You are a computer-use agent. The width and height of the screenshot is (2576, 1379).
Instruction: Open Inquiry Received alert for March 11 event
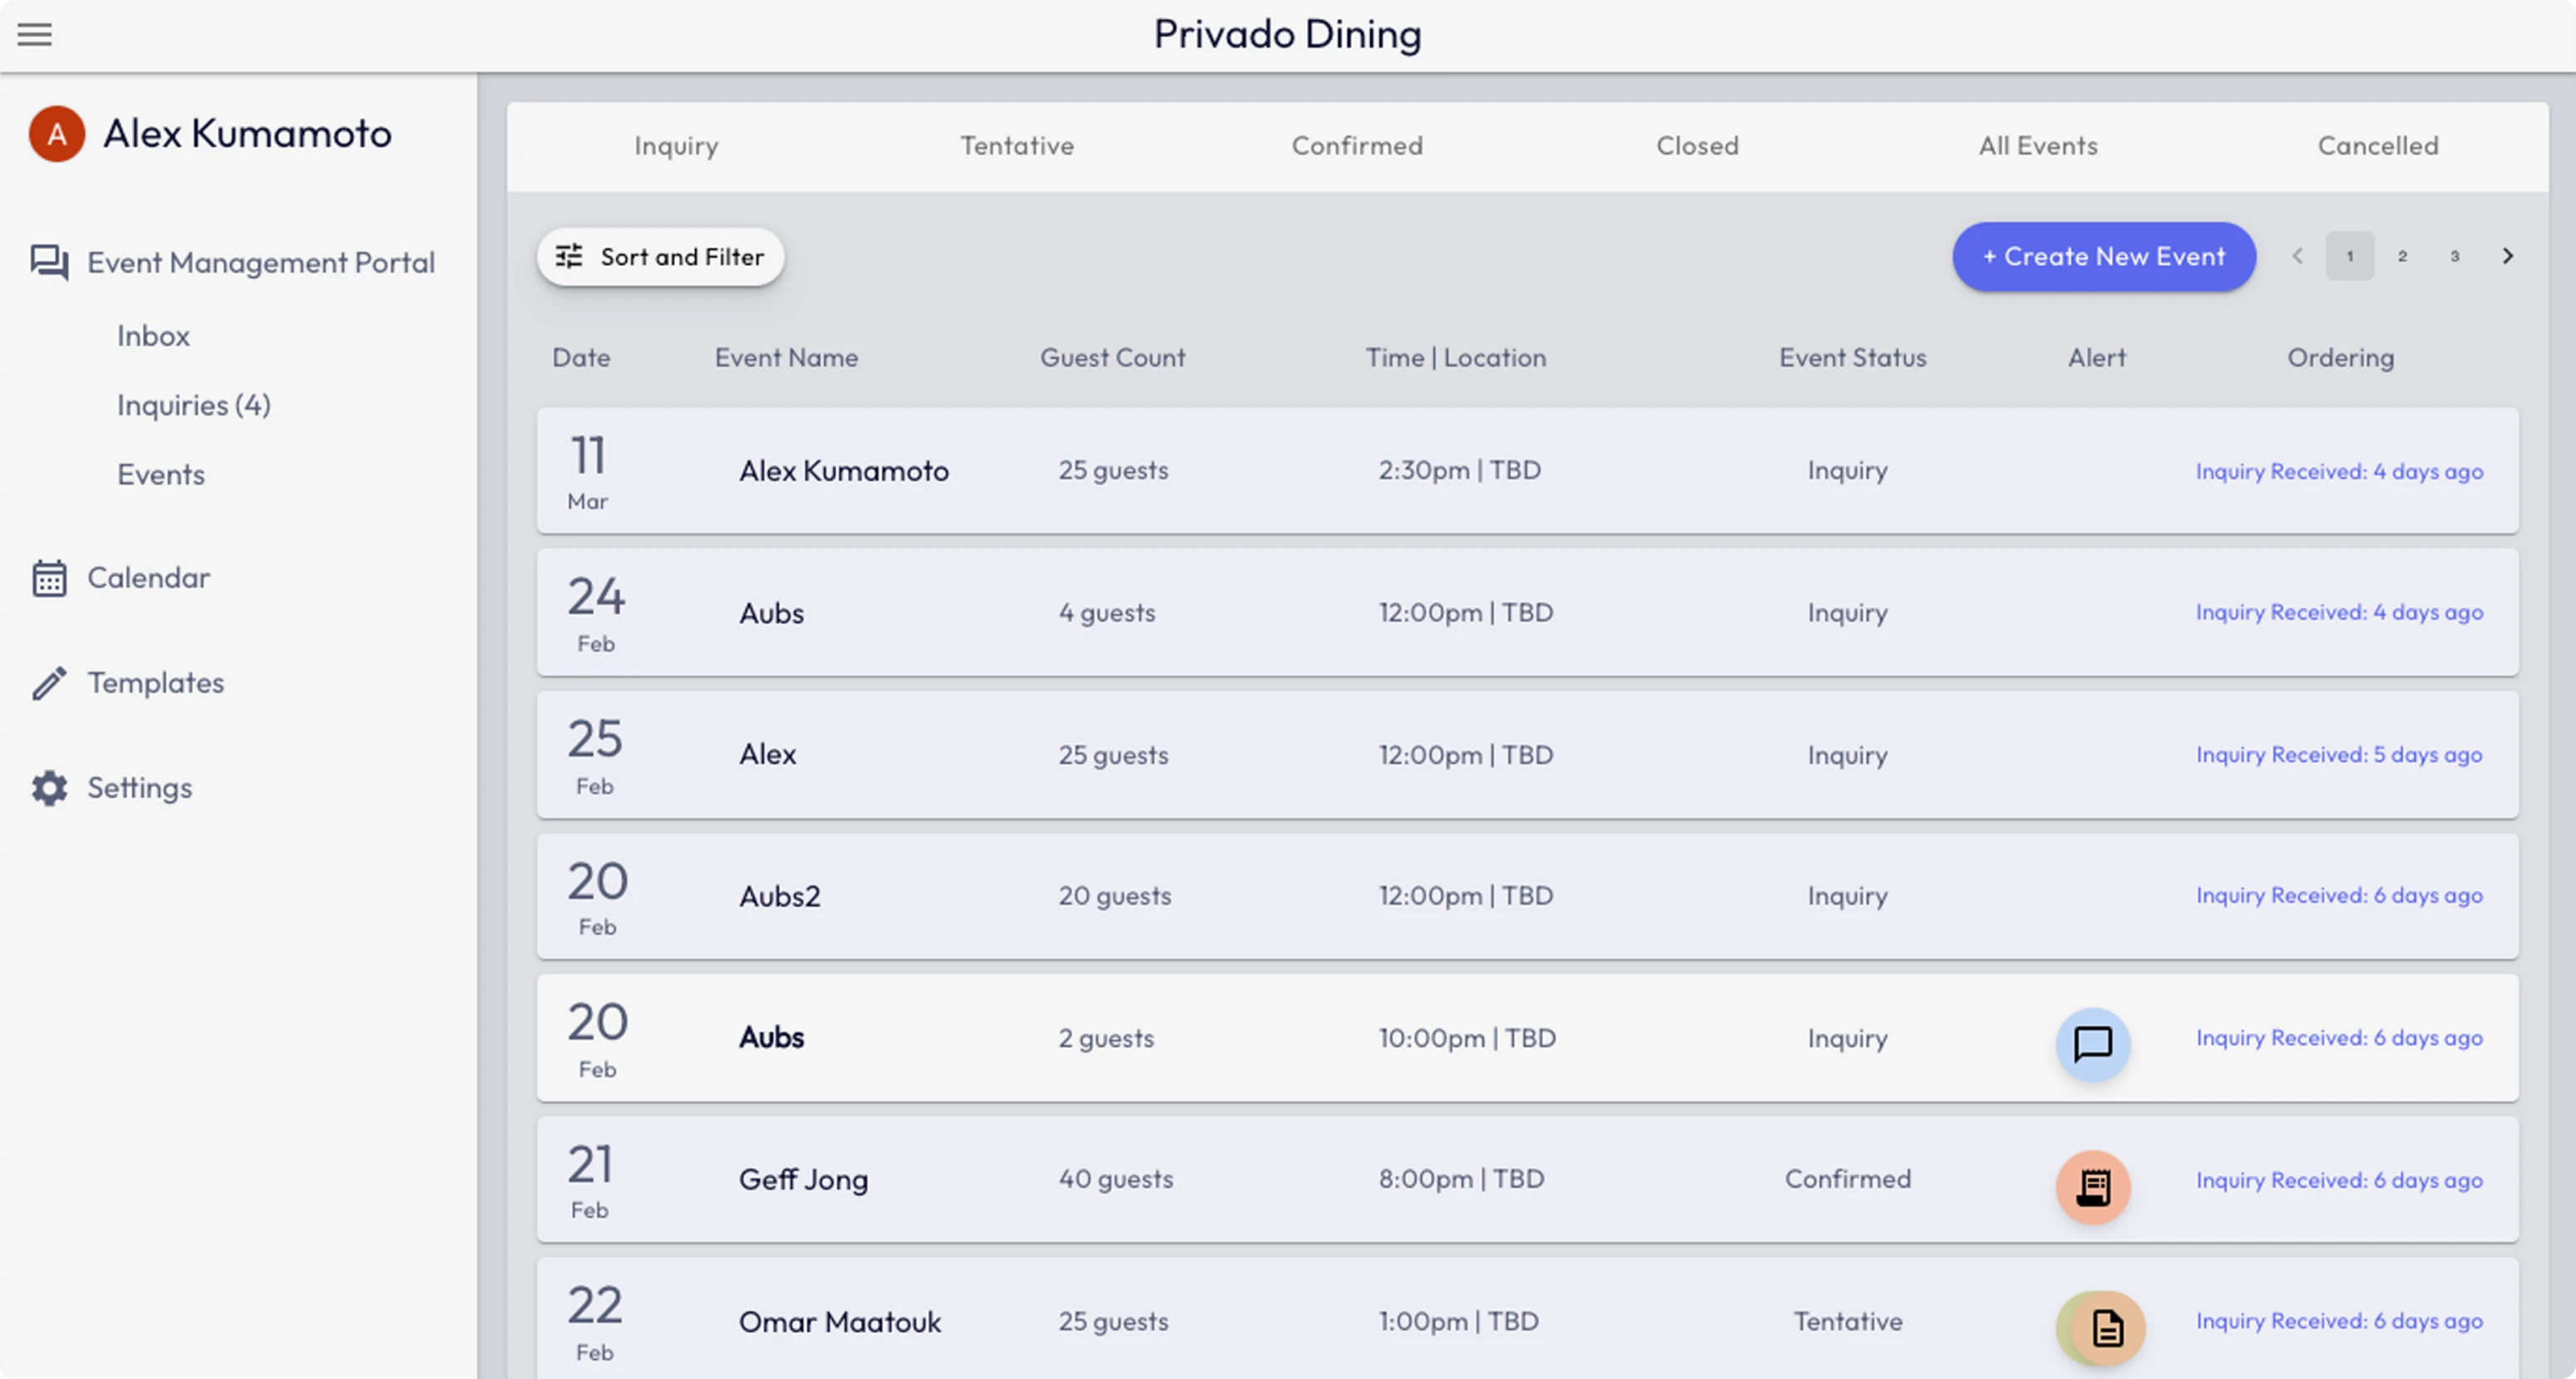(x=2339, y=471)
